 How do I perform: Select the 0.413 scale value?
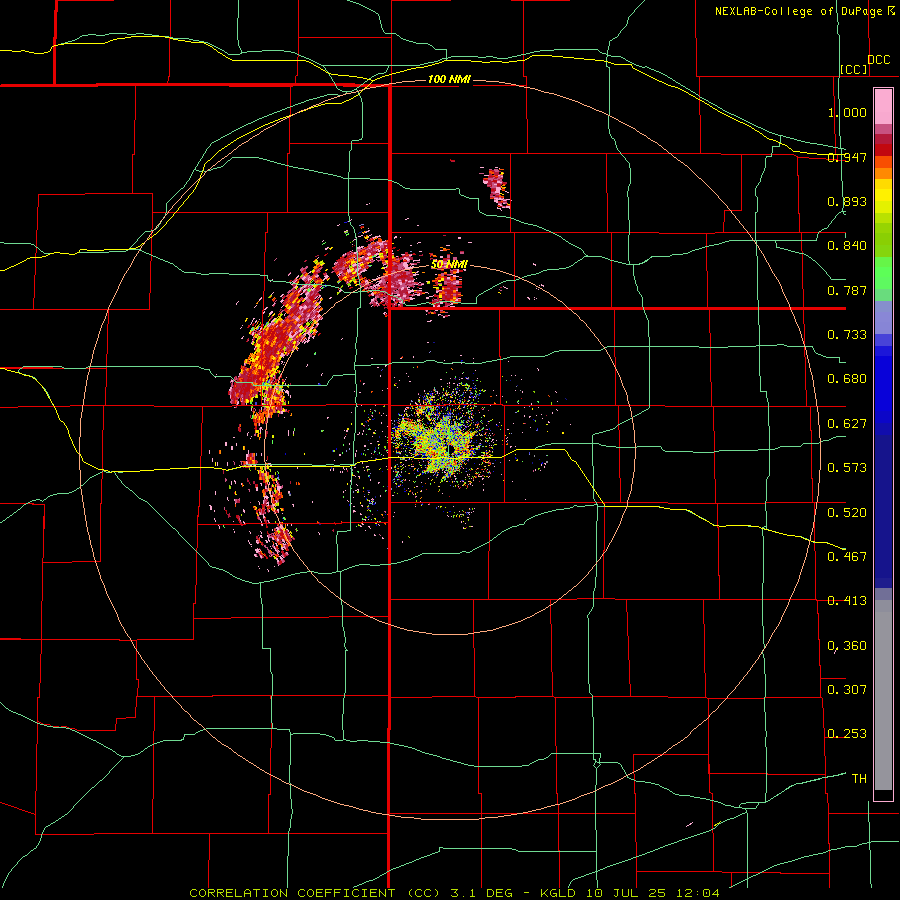(847, 601)
